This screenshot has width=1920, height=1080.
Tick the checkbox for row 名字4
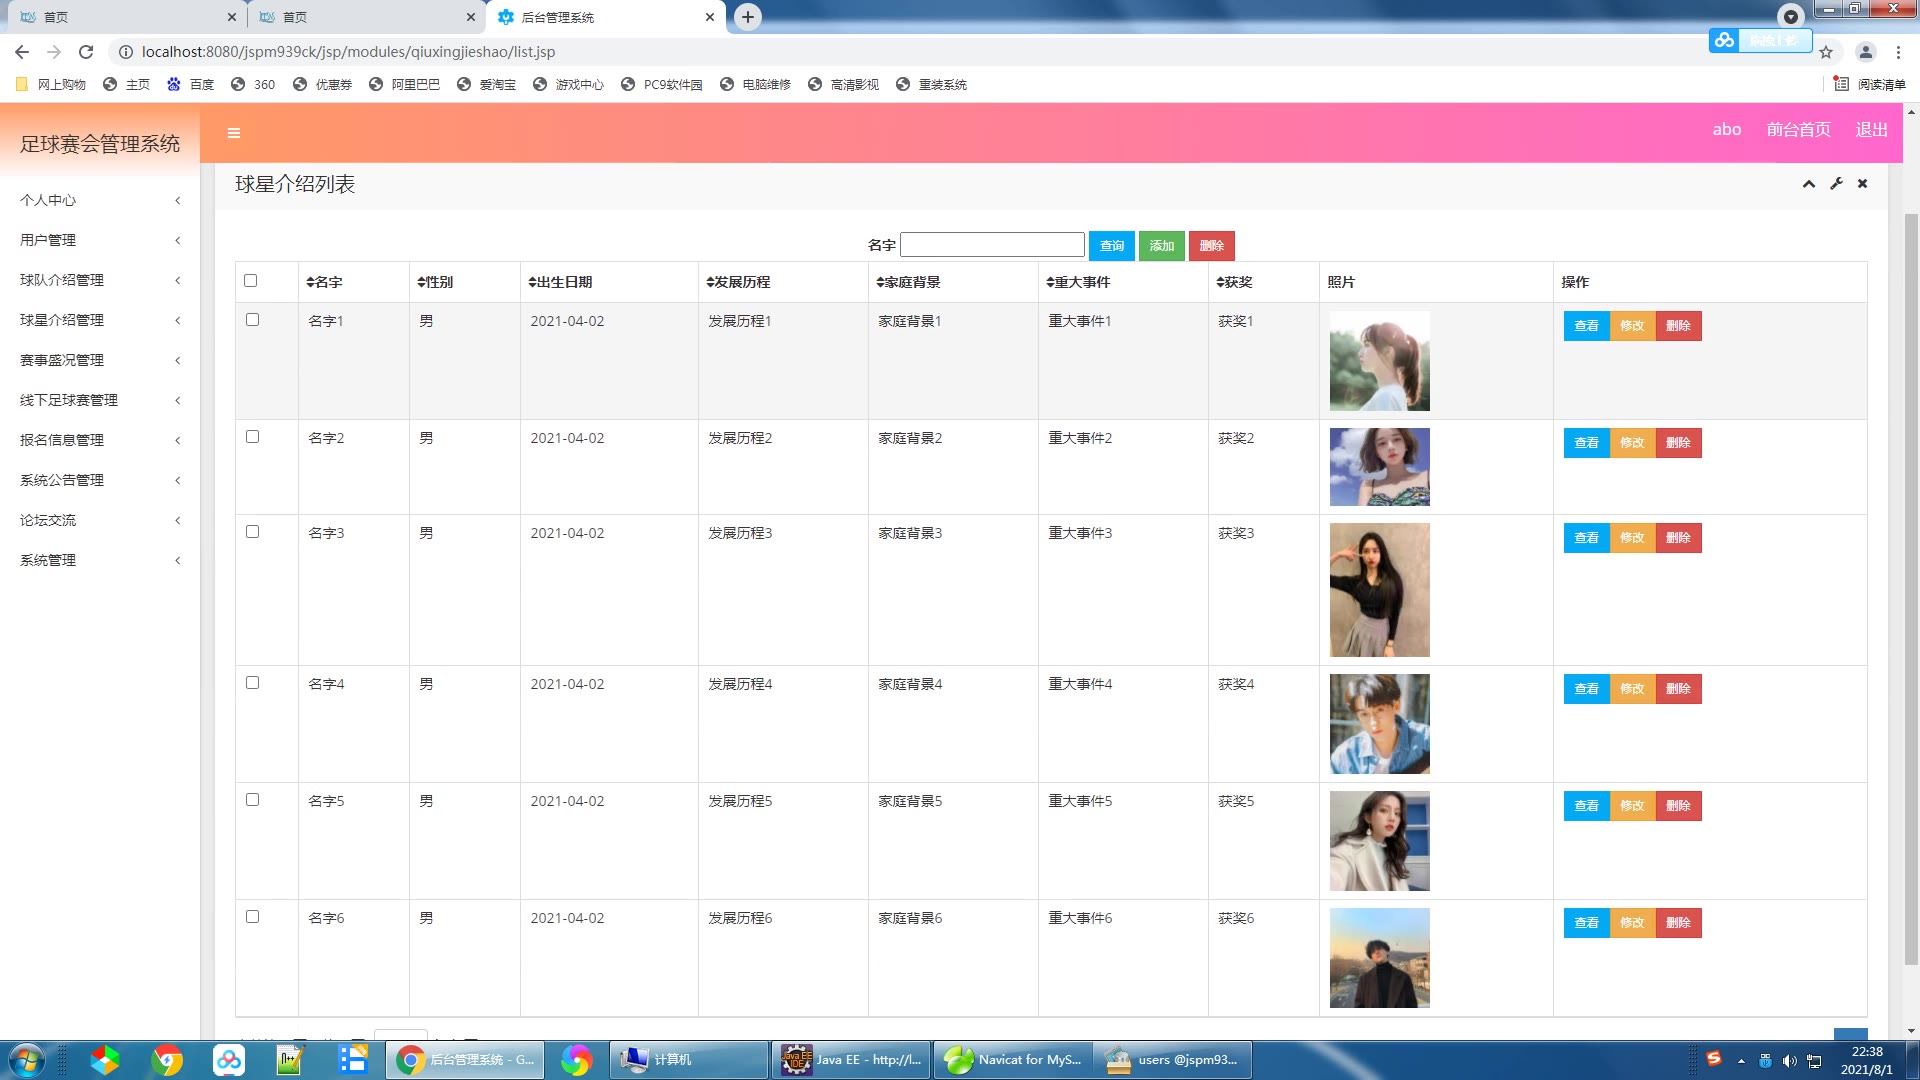point(253,683)
